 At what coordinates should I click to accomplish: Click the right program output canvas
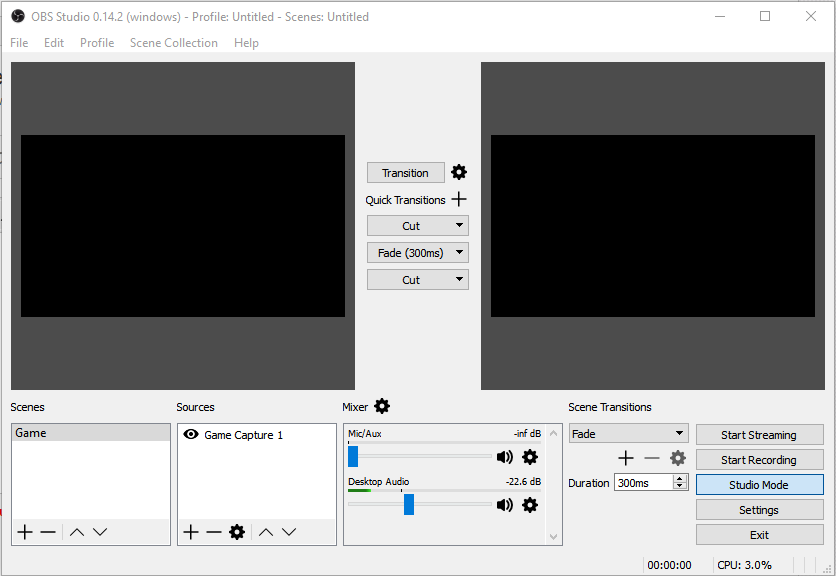click(x=653, y=226)
